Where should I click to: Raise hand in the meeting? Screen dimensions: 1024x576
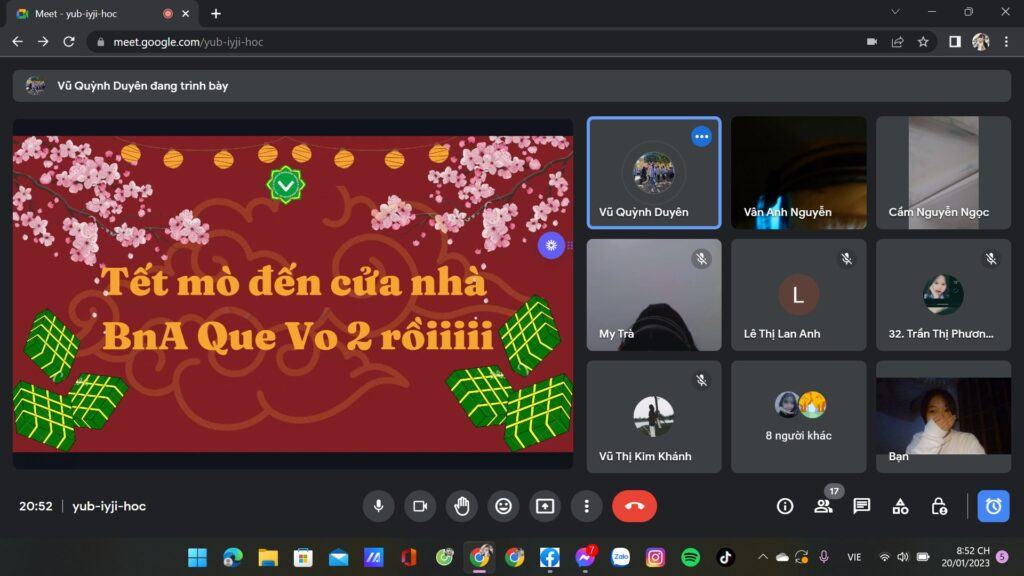click(x=462, y=506)
